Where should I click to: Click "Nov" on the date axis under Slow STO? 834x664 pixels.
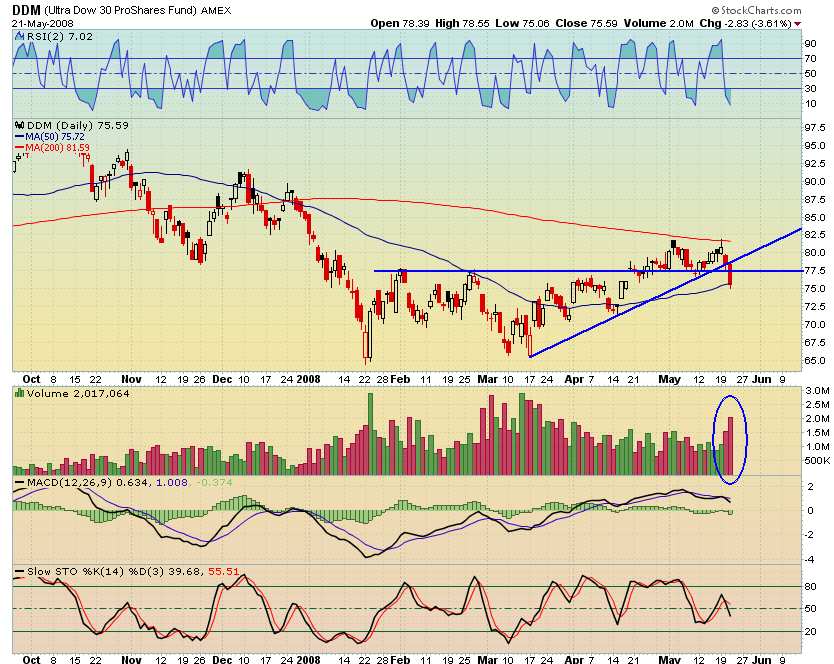coord(131,660)
